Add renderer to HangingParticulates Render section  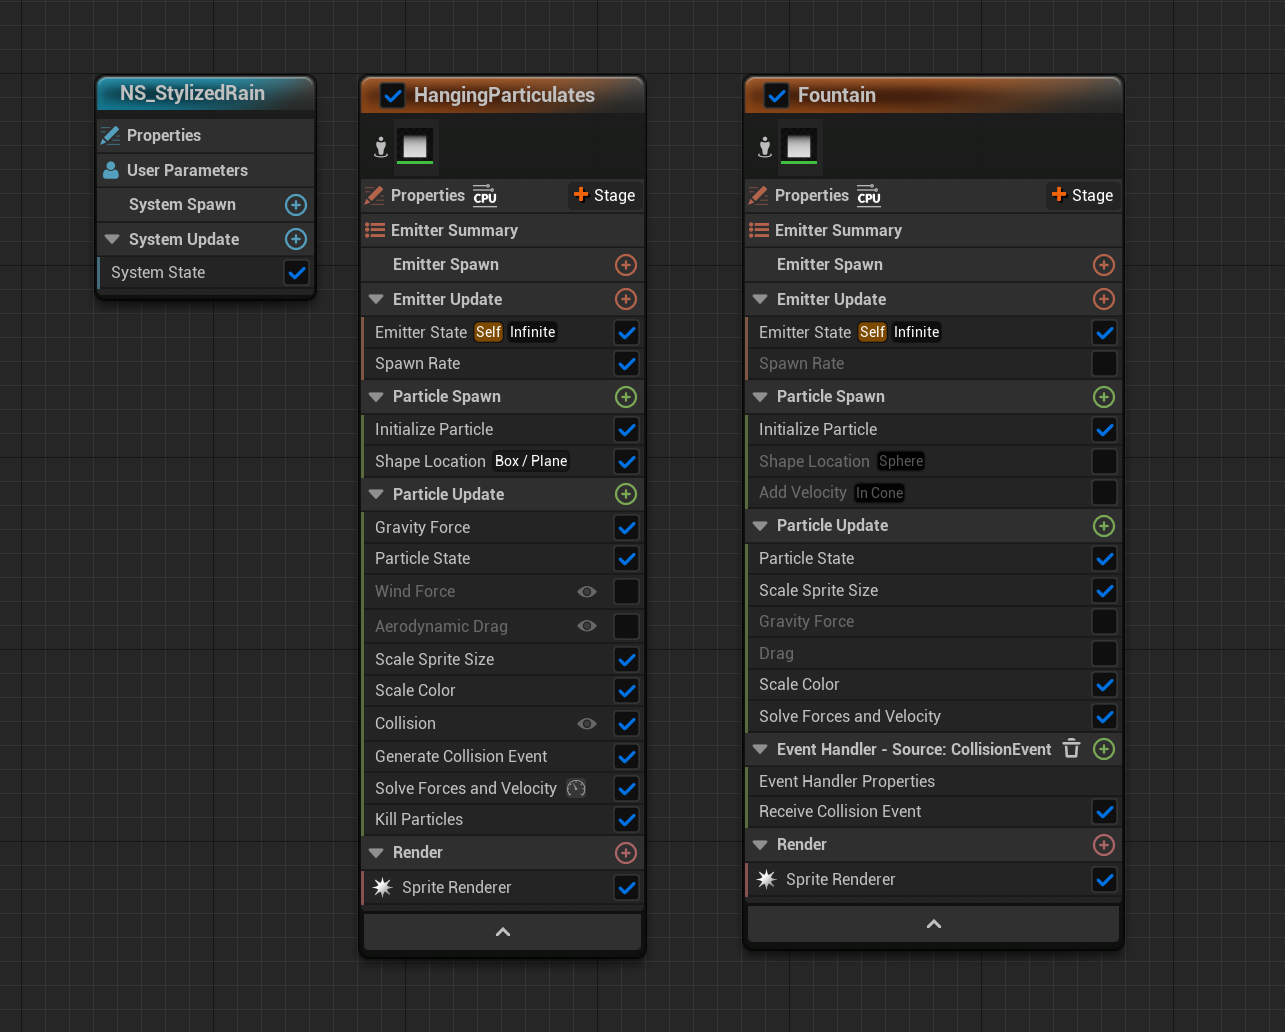click(626, 853)
